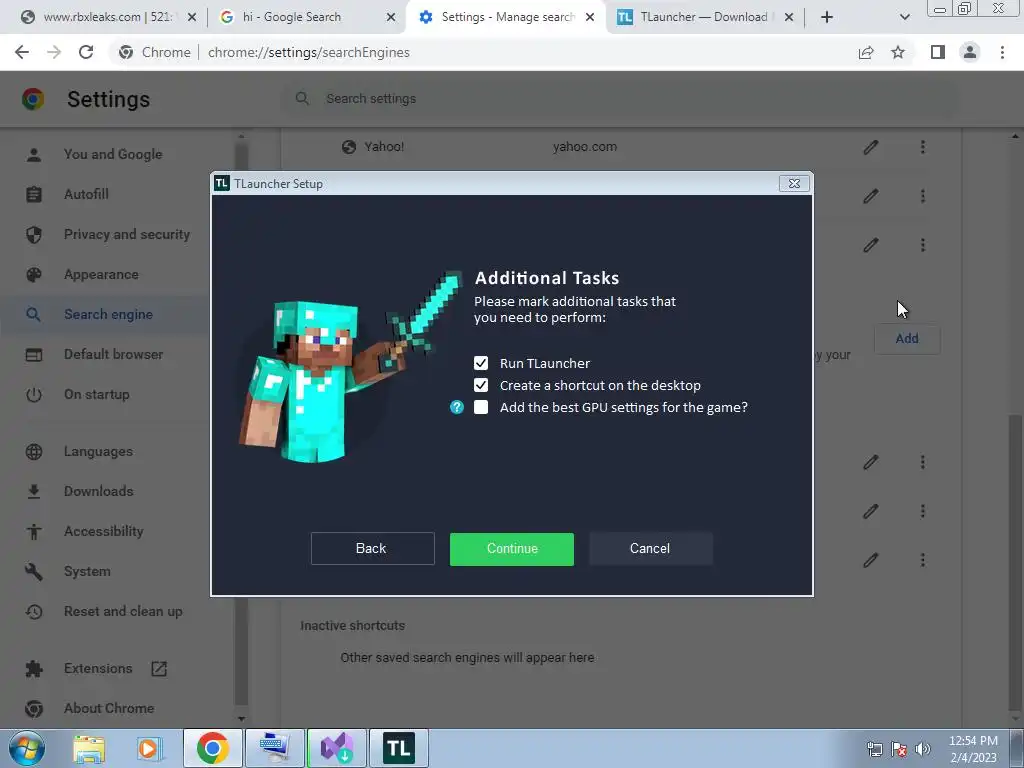Click the Search settings field

click(x=620, y=99)
